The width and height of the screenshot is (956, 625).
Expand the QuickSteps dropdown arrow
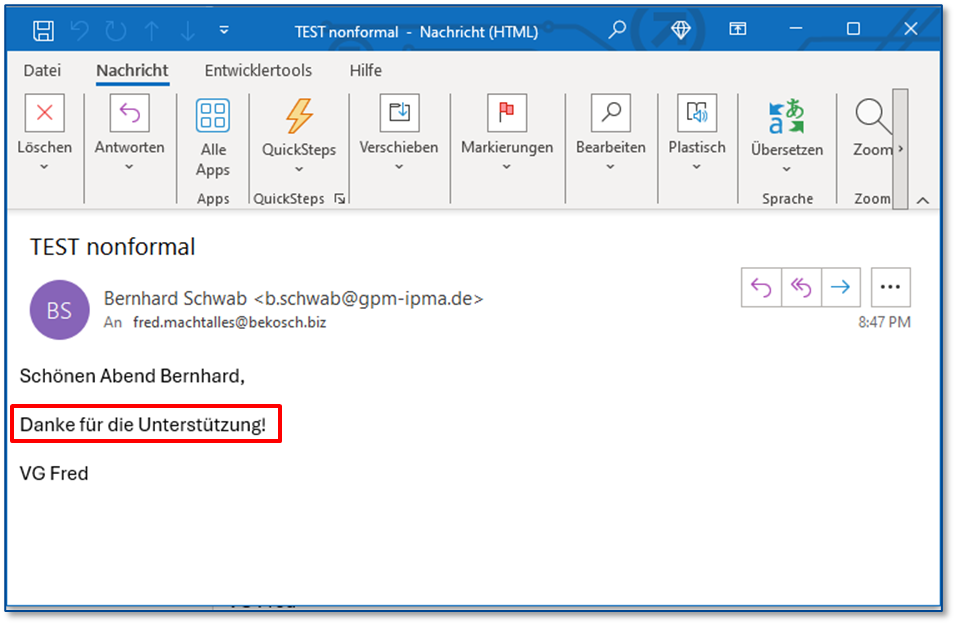coord(299,170)
